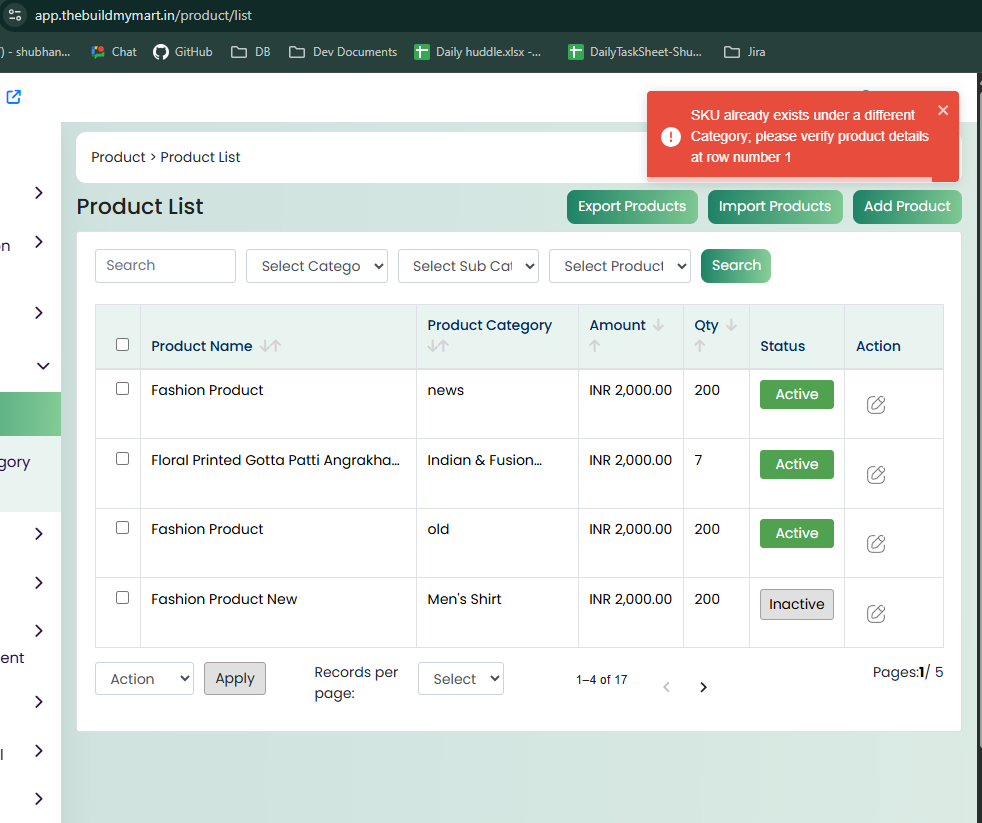The width and height of the screenshot is (982, 823).
Task: Go to previous page of products
Action: click(666, 687)
